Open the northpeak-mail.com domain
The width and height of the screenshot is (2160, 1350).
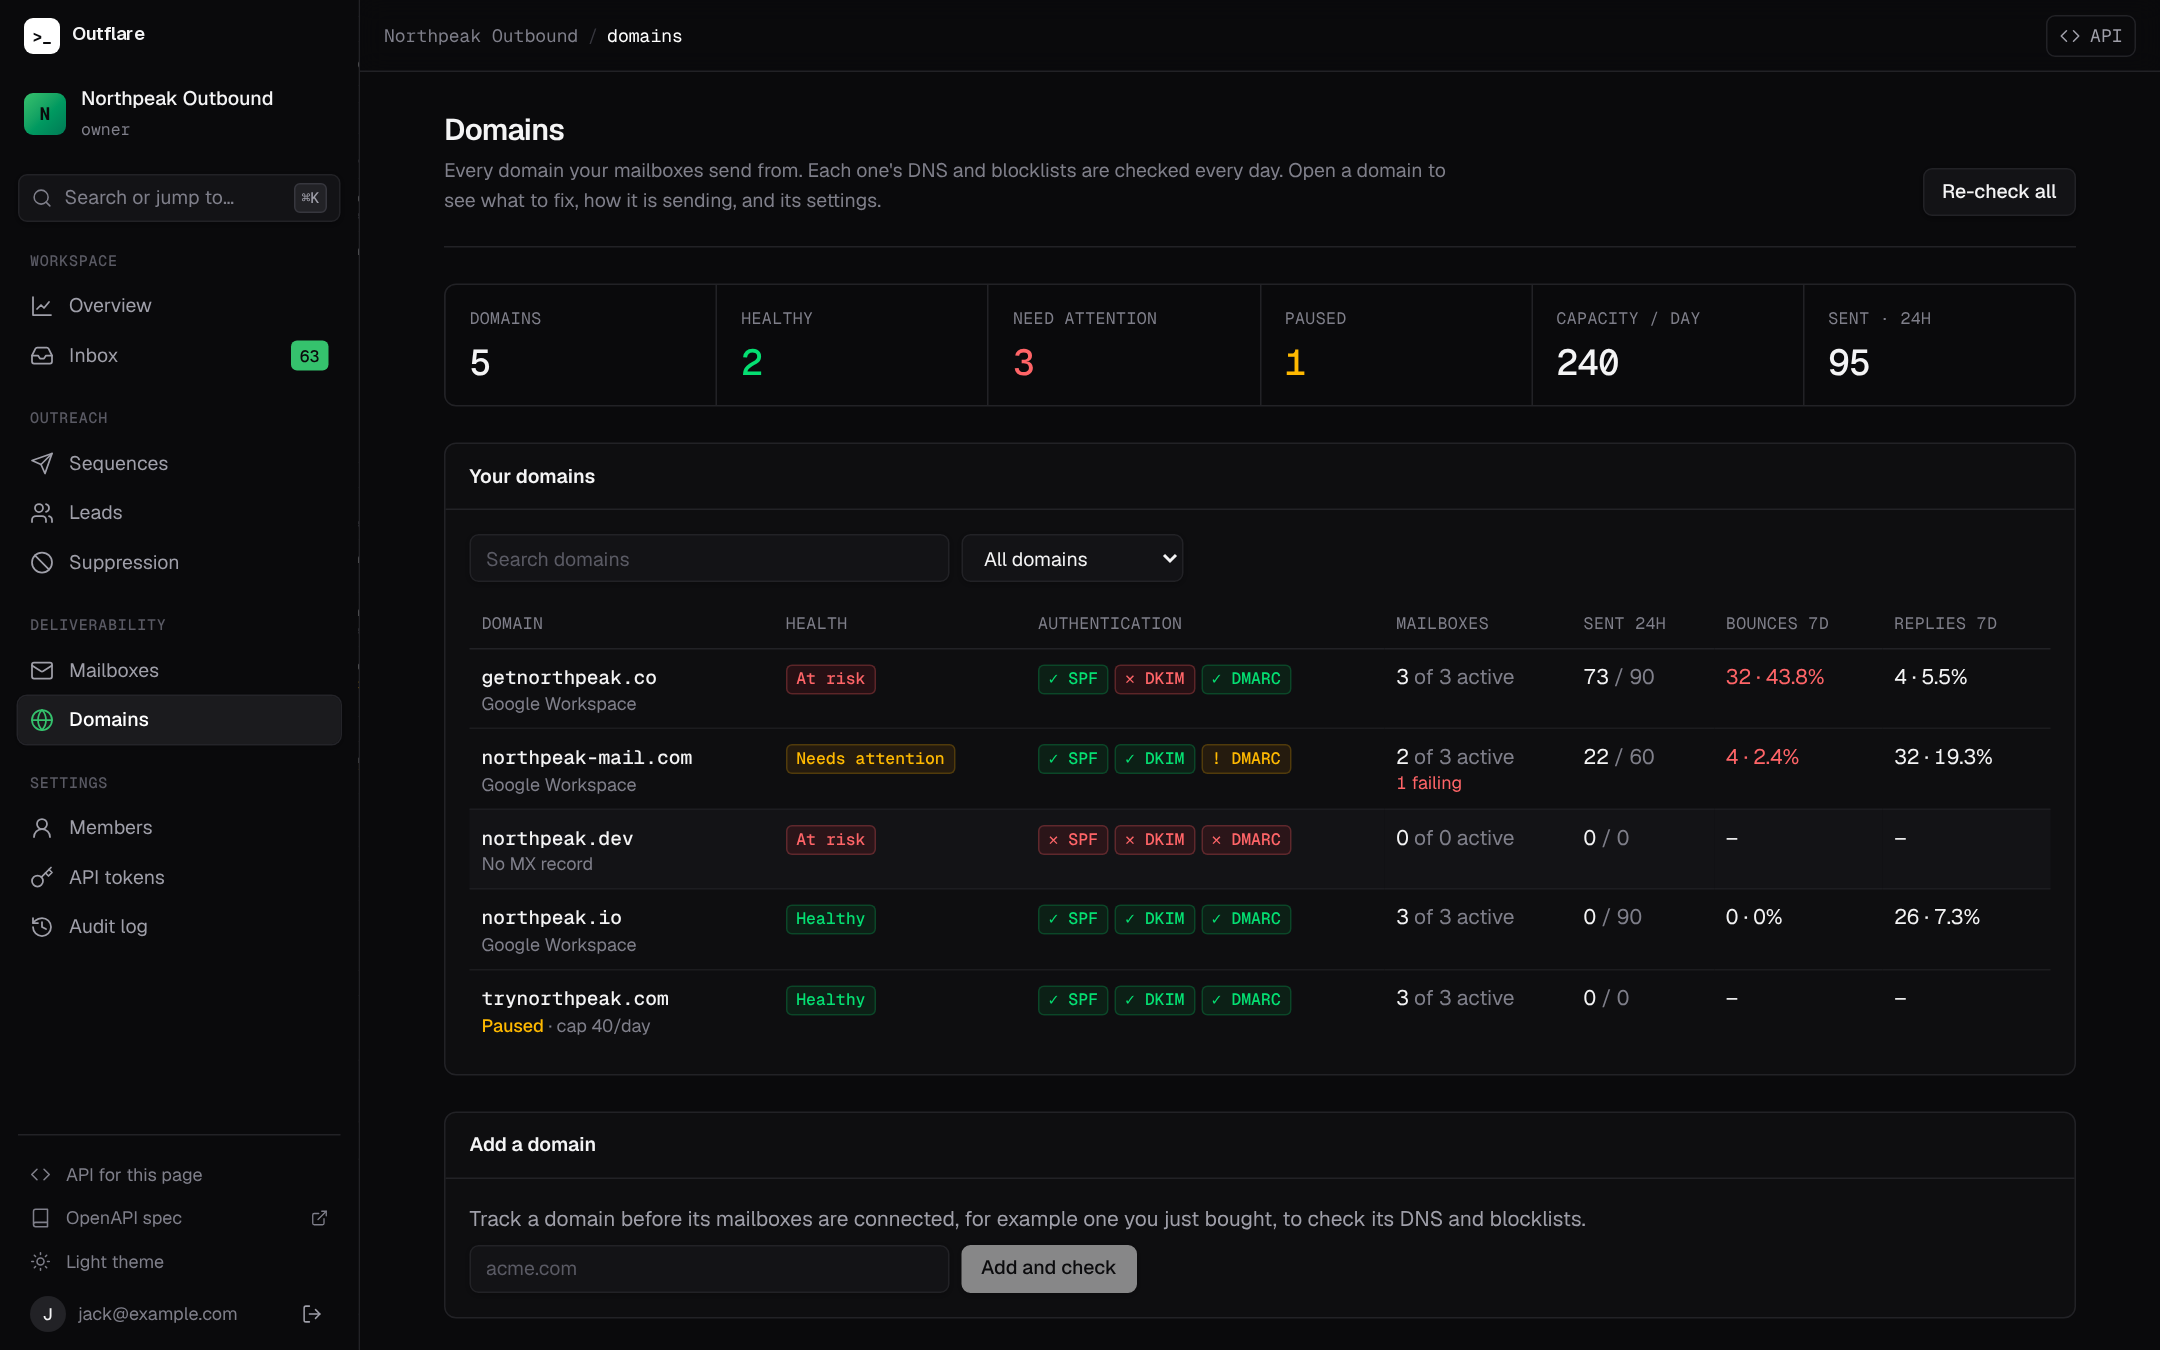(586, 758)
